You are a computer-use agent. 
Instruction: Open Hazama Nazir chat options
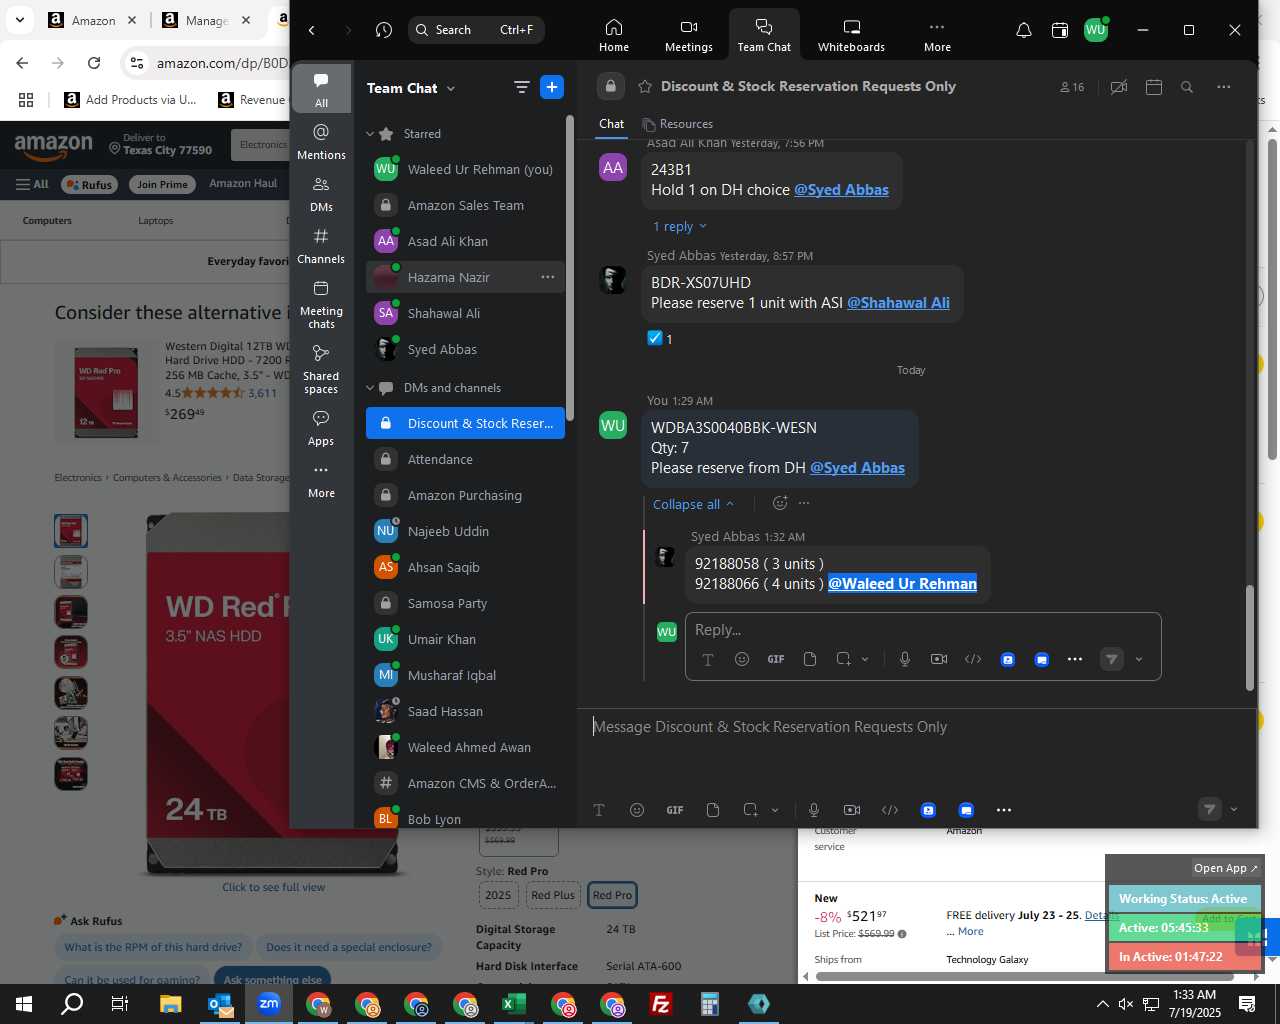pyautogui.click(x=548, y=277)
